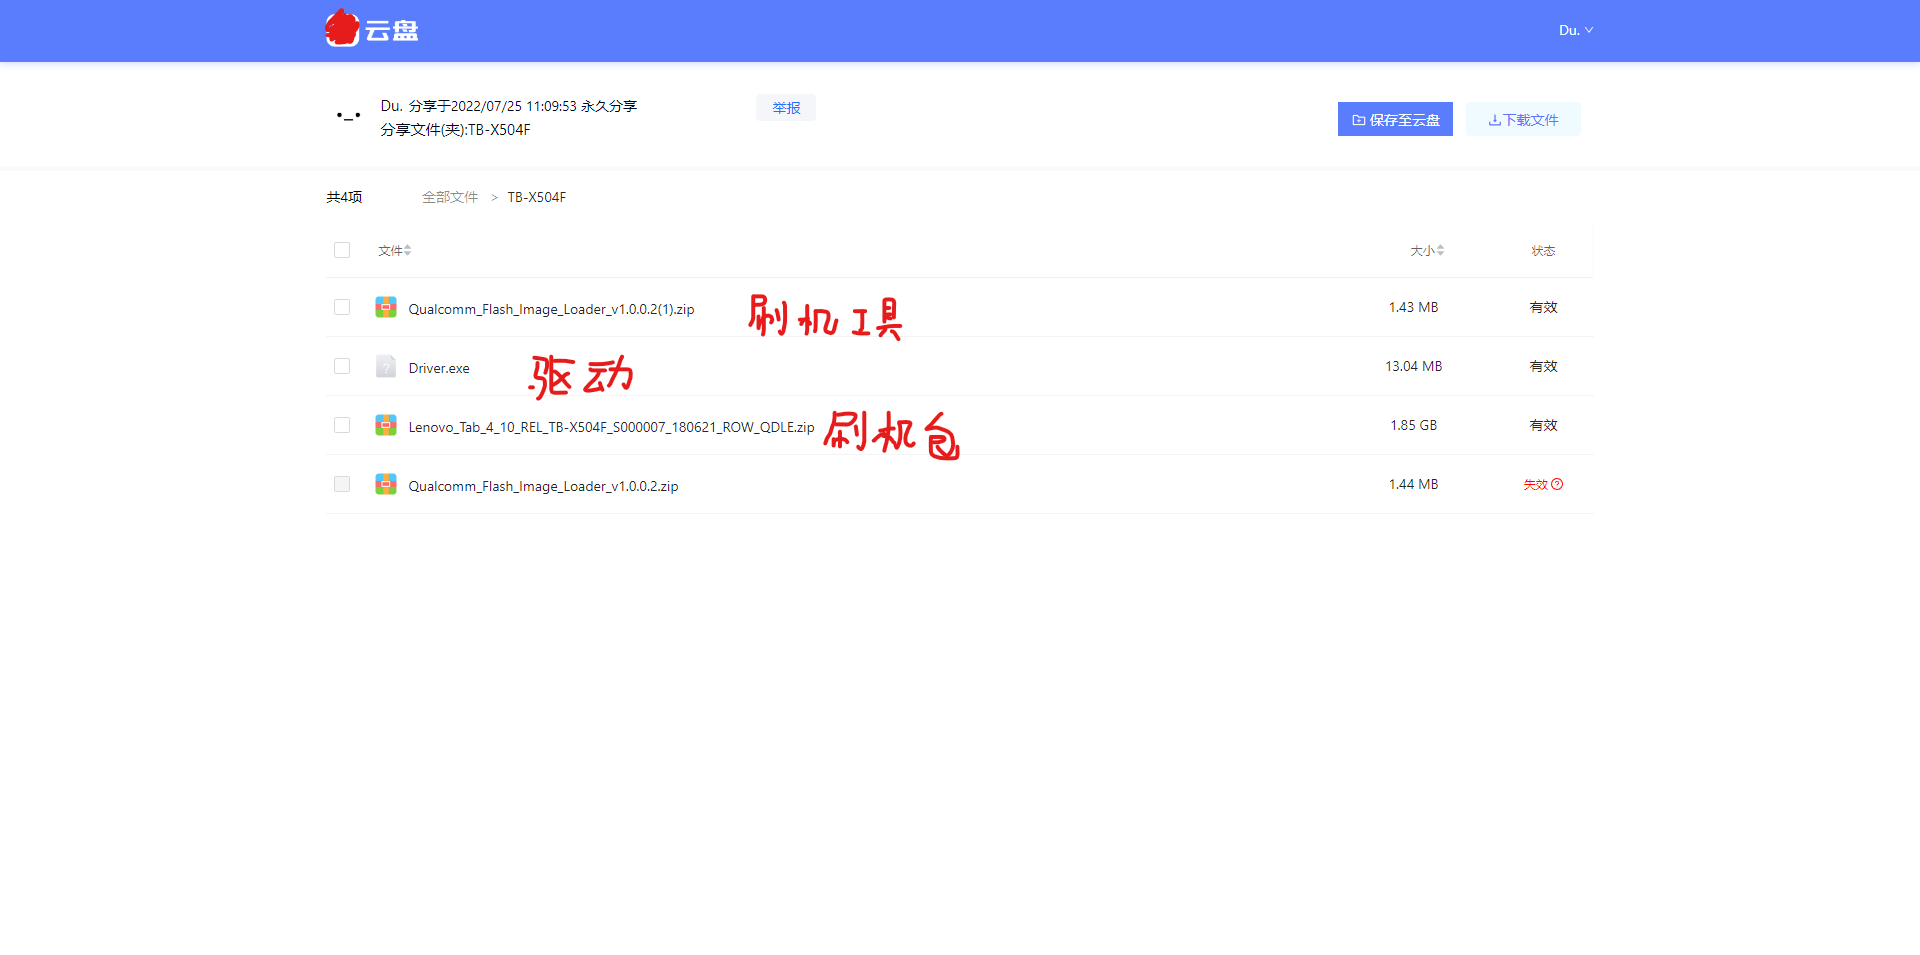Open the Du. account dropdown
The image size is (1920, 955).
pyautogui.click(x=1575, y=30)
